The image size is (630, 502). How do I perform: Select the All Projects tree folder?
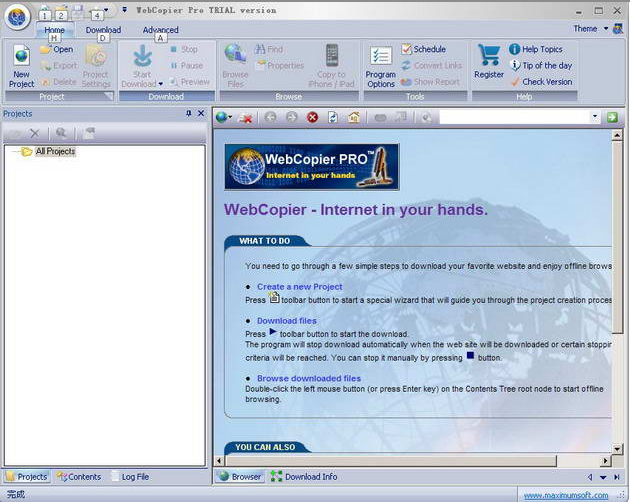(55, 152)
